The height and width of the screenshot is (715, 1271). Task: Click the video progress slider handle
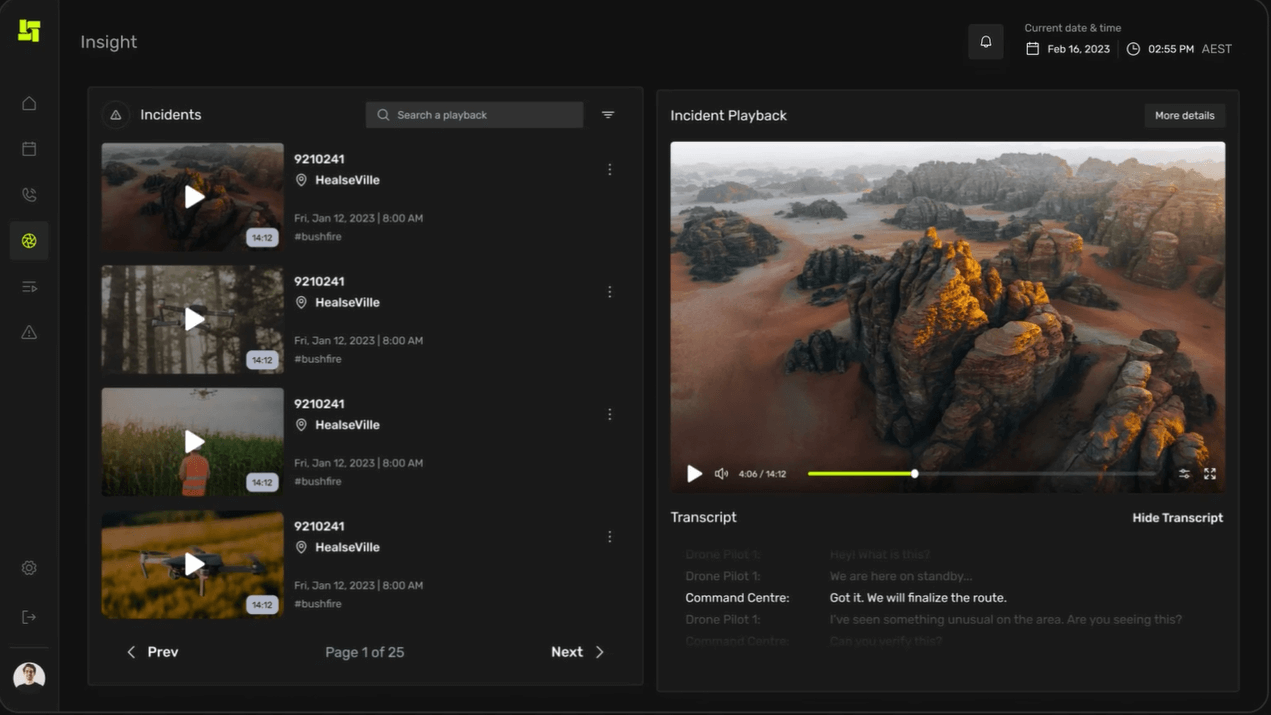click(914, 474)
